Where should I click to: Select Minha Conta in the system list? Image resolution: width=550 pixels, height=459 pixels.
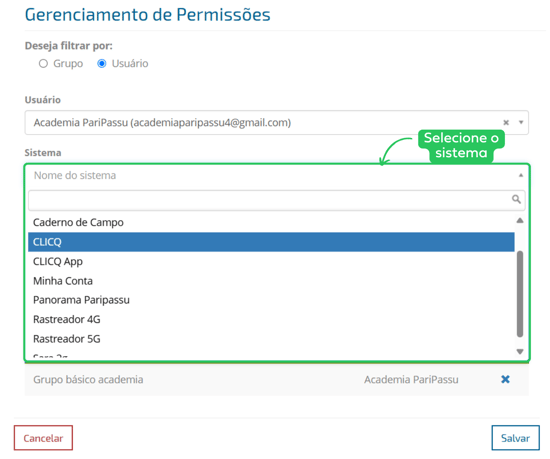coord(271,281)
